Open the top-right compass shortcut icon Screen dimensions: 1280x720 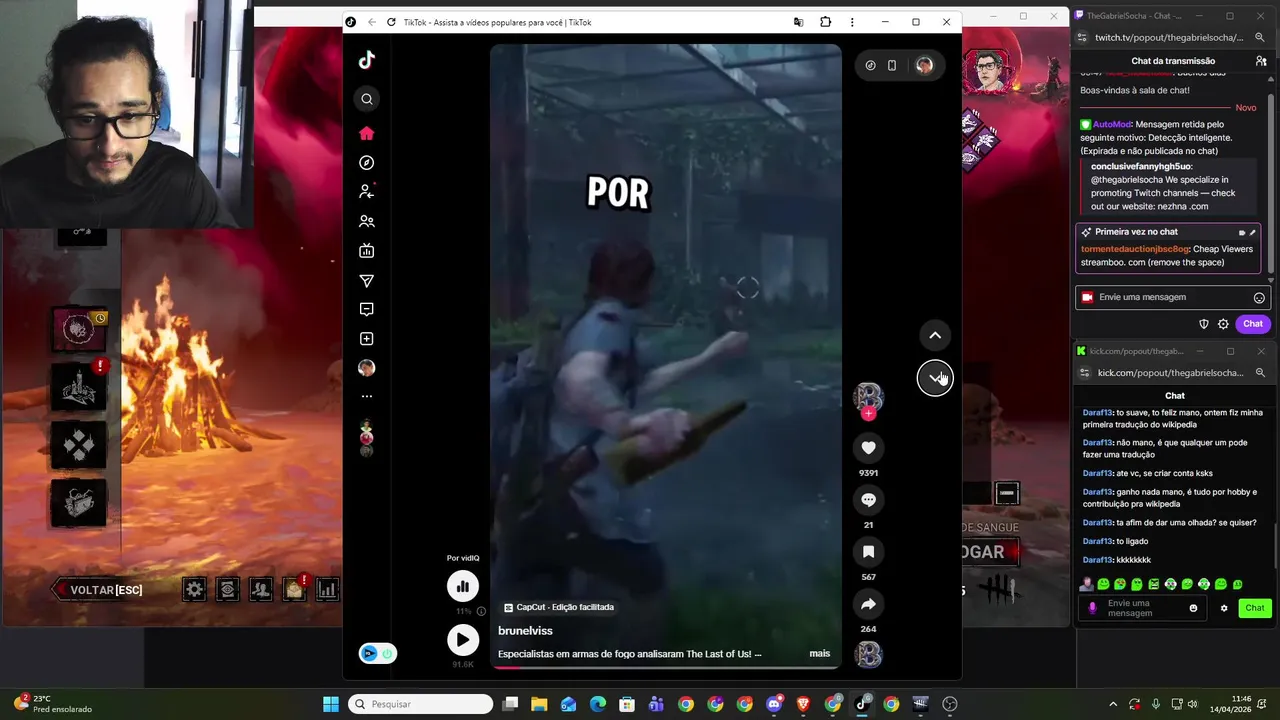pyautogui.click(x=870, y=65)
